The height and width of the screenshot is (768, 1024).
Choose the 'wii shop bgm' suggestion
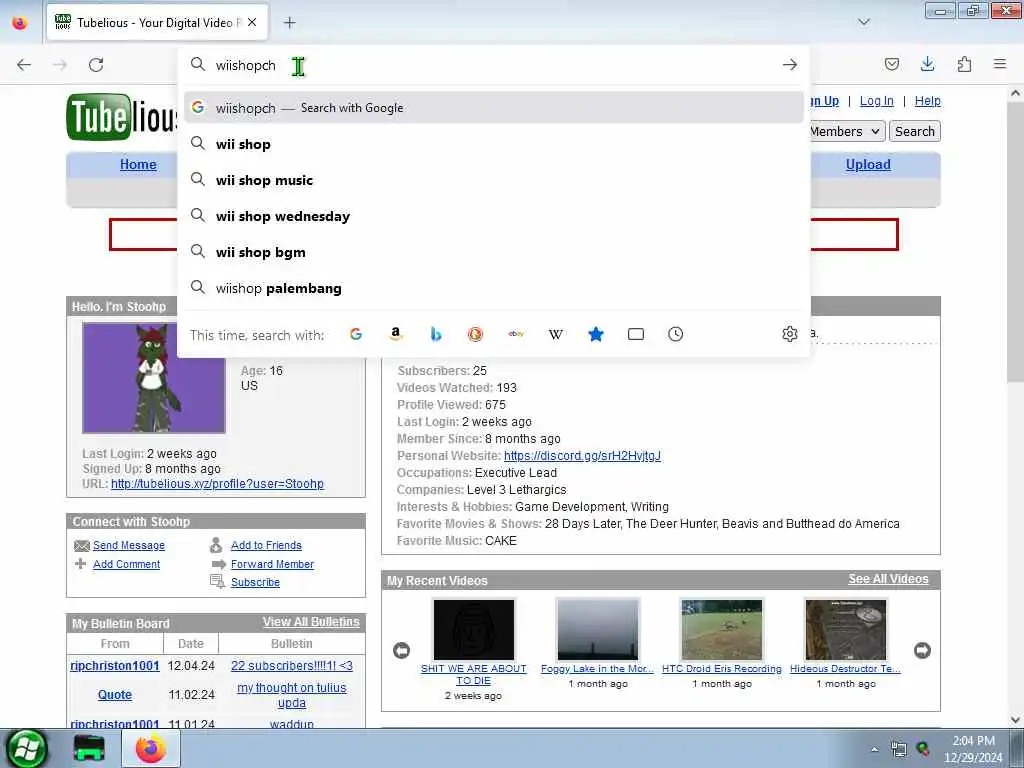click(494, 252)
